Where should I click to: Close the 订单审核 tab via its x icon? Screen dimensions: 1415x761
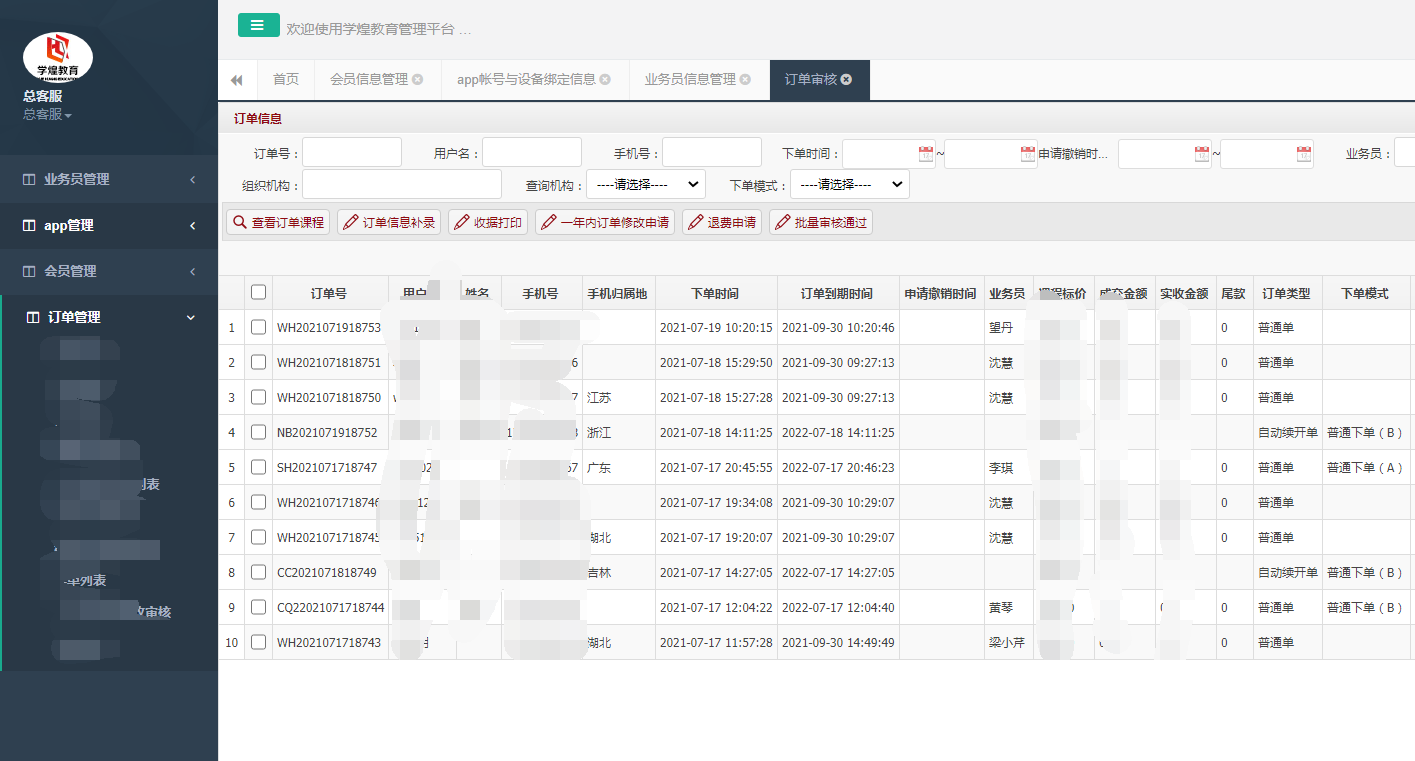coord(847,80)
